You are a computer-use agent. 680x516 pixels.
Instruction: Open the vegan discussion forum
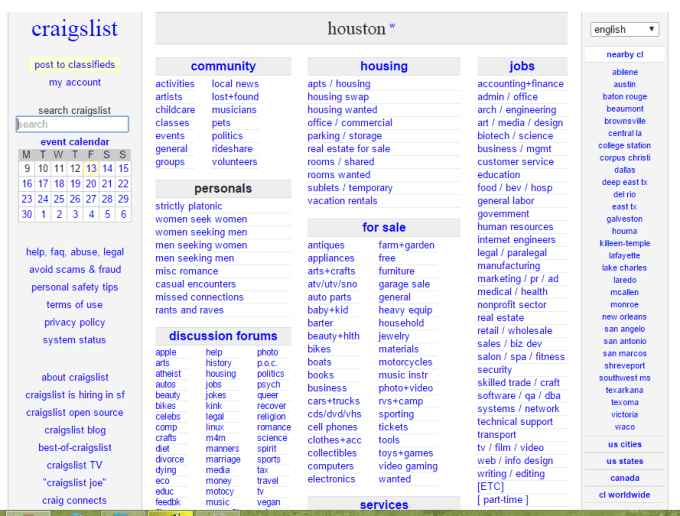coord(268,502)
